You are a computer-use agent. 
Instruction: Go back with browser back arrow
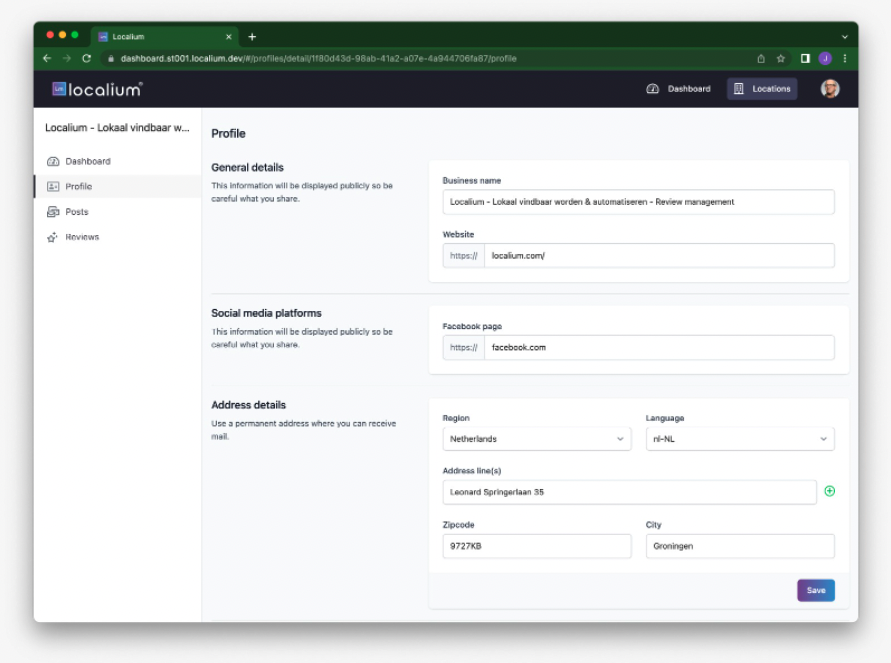47,59
